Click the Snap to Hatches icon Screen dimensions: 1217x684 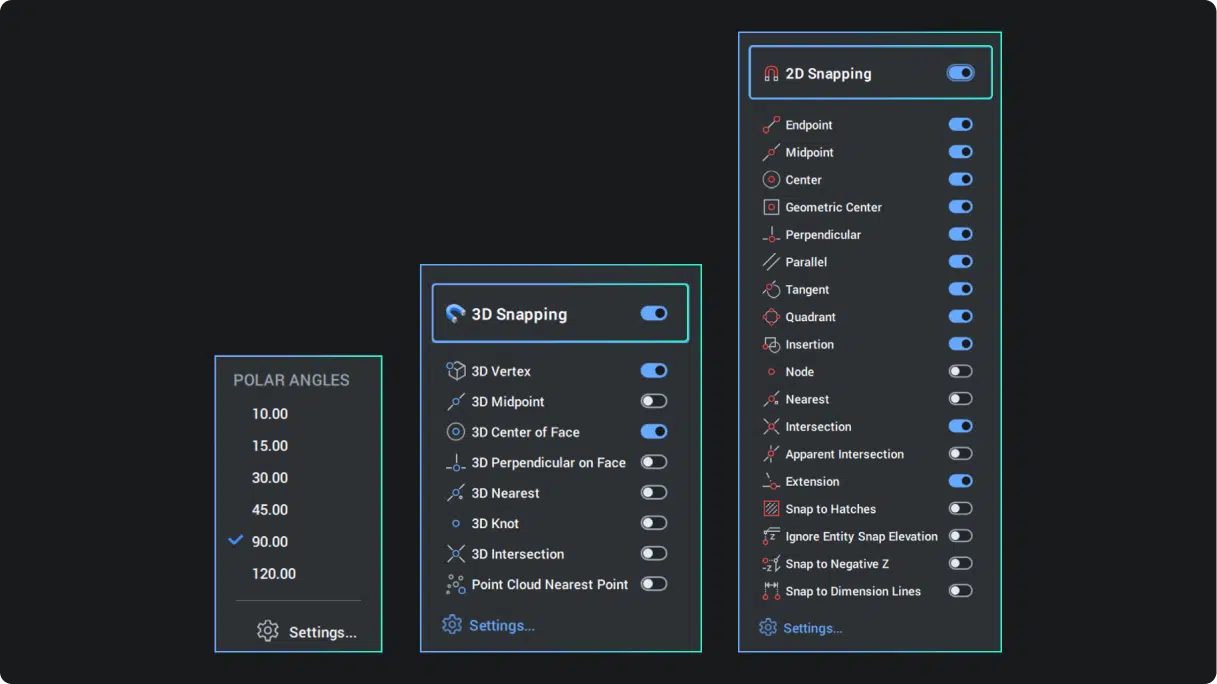(770, 508)
